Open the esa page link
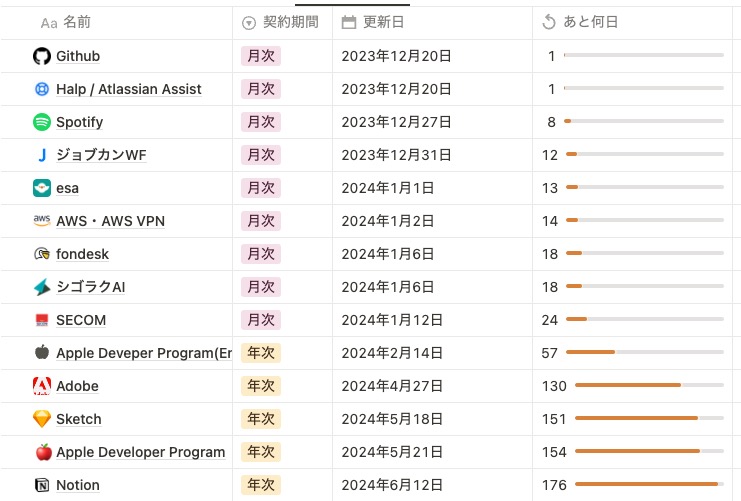 (x=67, y=188)
